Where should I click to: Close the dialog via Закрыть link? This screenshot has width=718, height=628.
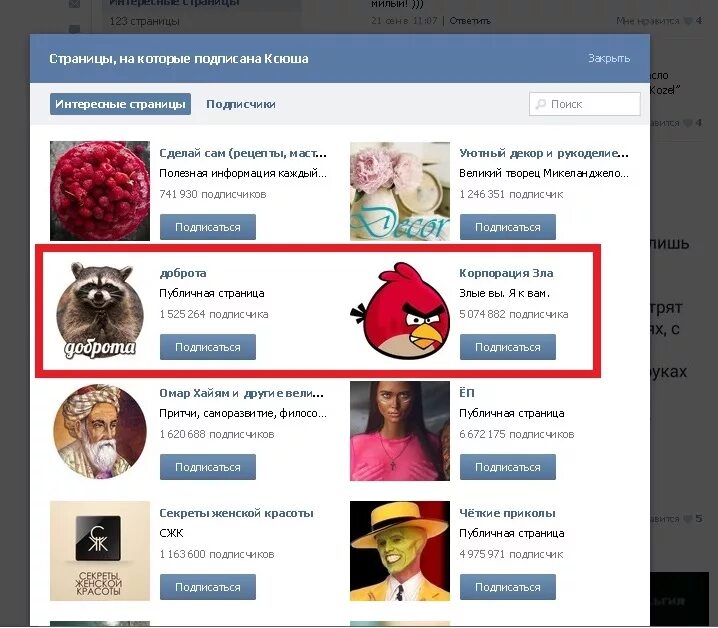(x=609, y=58)
